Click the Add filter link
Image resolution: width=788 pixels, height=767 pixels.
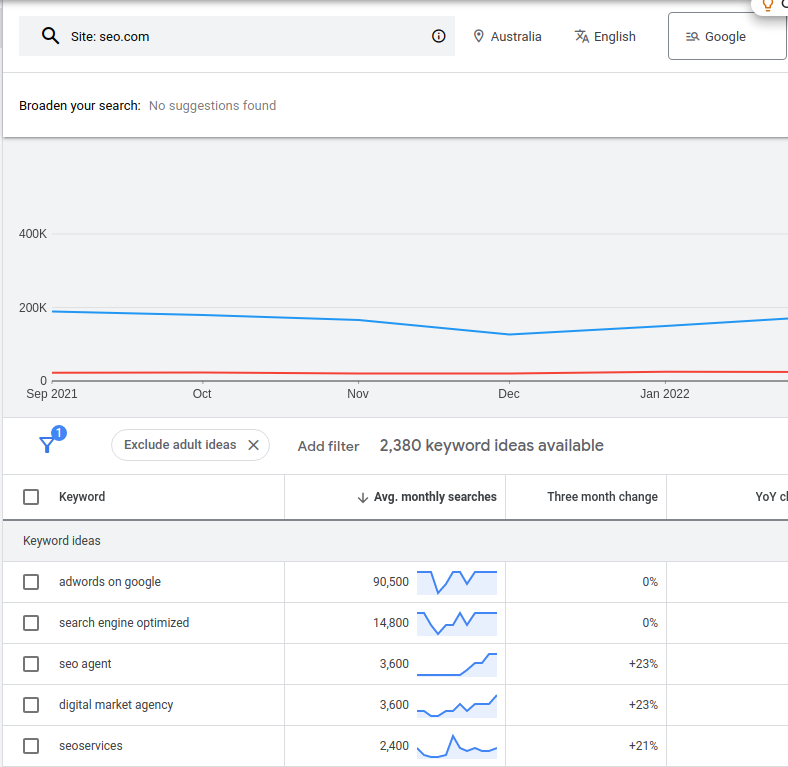[x=328, y=446]
